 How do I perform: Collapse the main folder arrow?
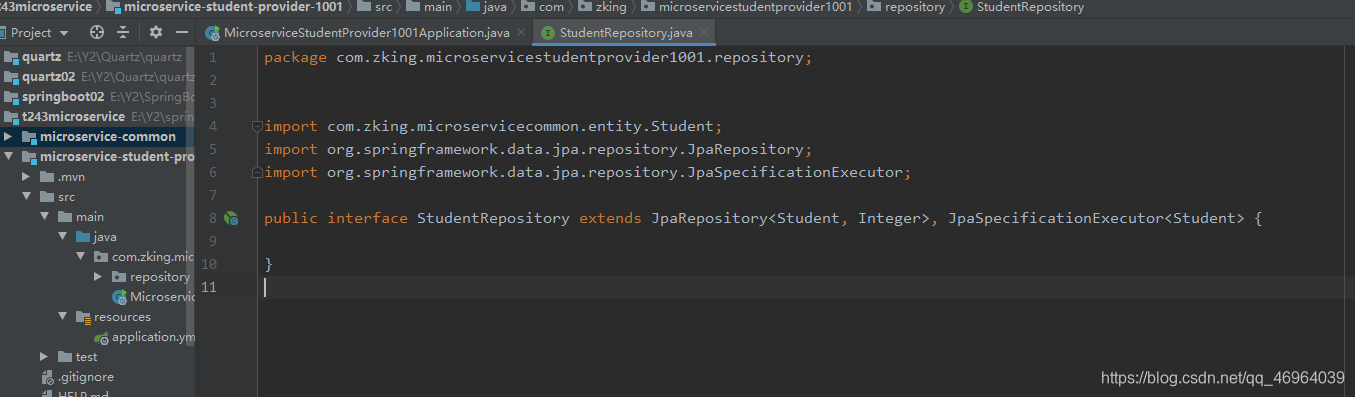point(45,217)
